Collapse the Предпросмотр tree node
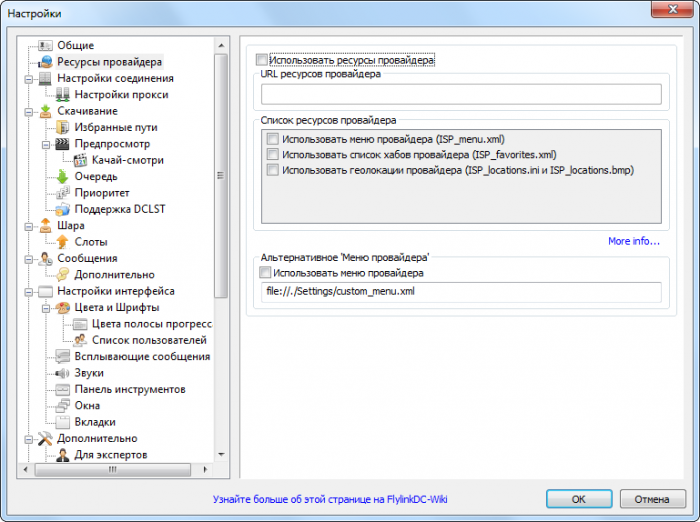 [x=47, y=144]
